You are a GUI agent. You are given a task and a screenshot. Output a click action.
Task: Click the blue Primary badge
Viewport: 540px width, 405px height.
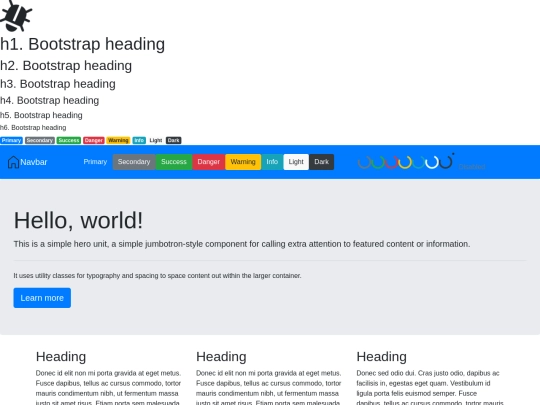click(11, 141)
